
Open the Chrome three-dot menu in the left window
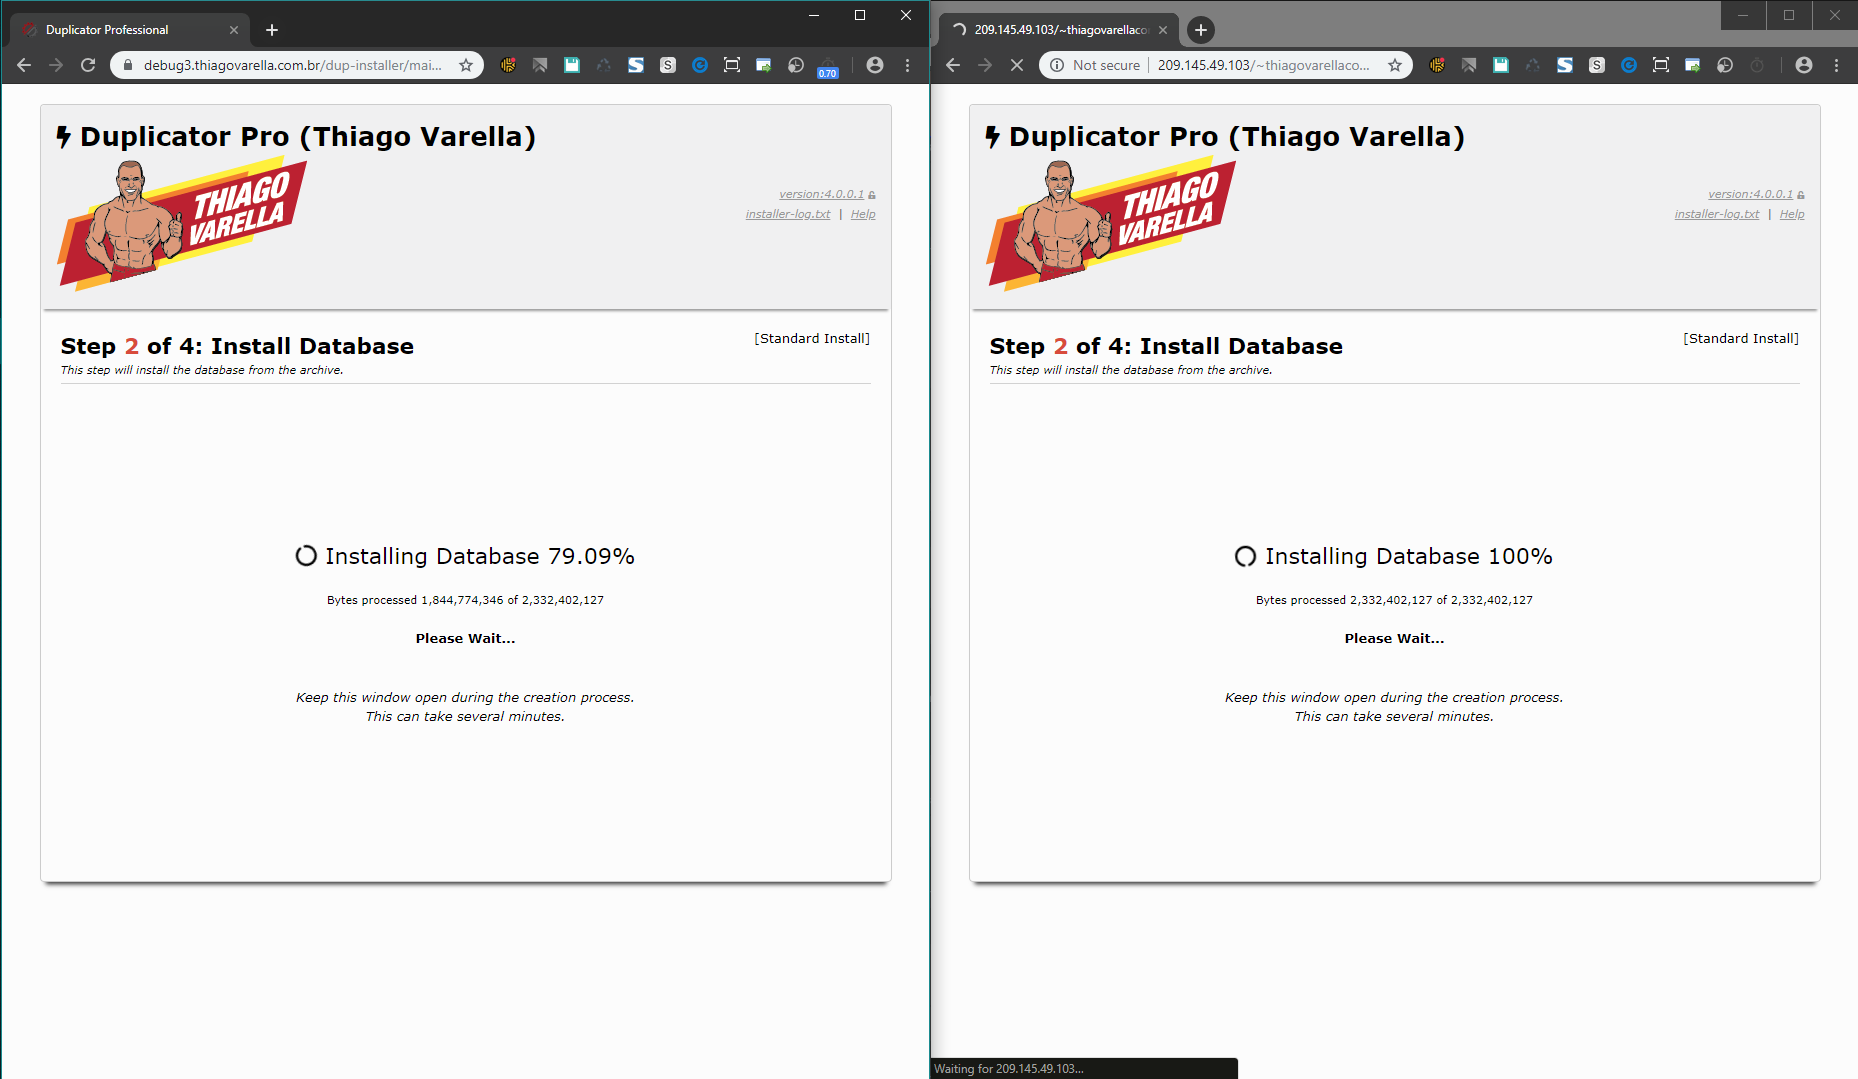coord(908,65)
